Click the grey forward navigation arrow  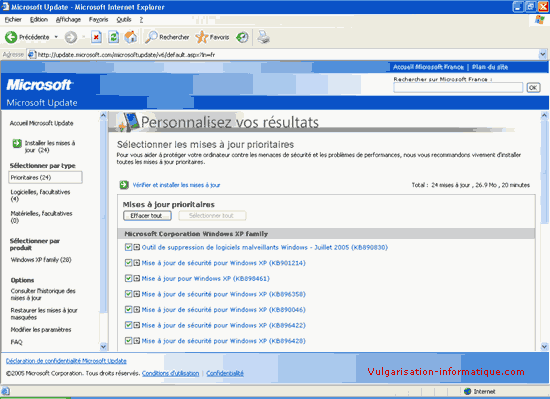[71, 37]
